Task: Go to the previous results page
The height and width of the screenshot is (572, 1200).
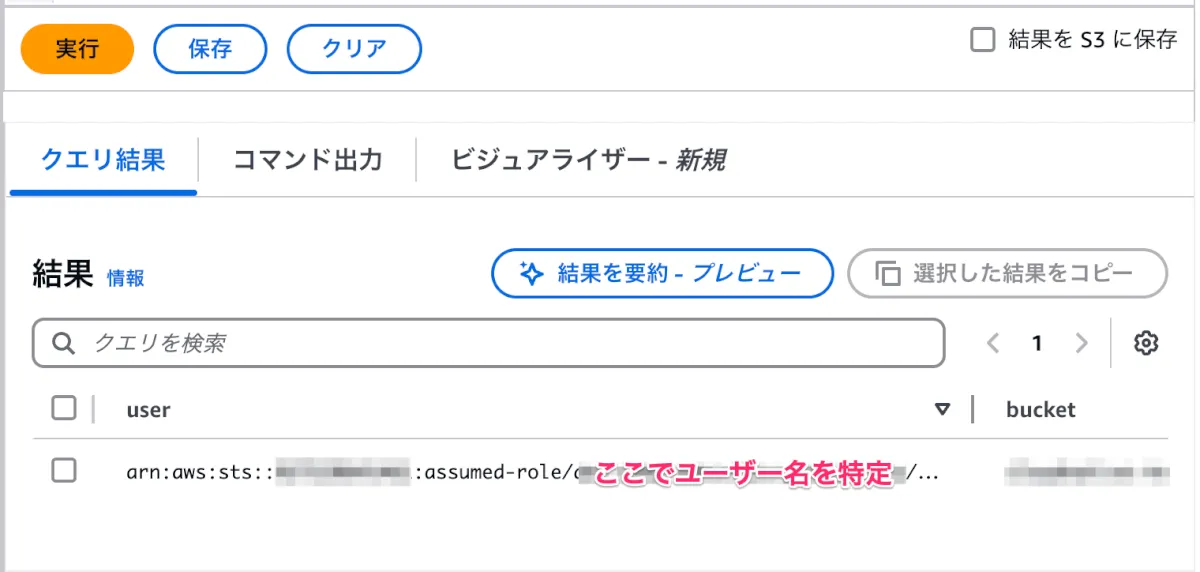Action: point(993,343)
